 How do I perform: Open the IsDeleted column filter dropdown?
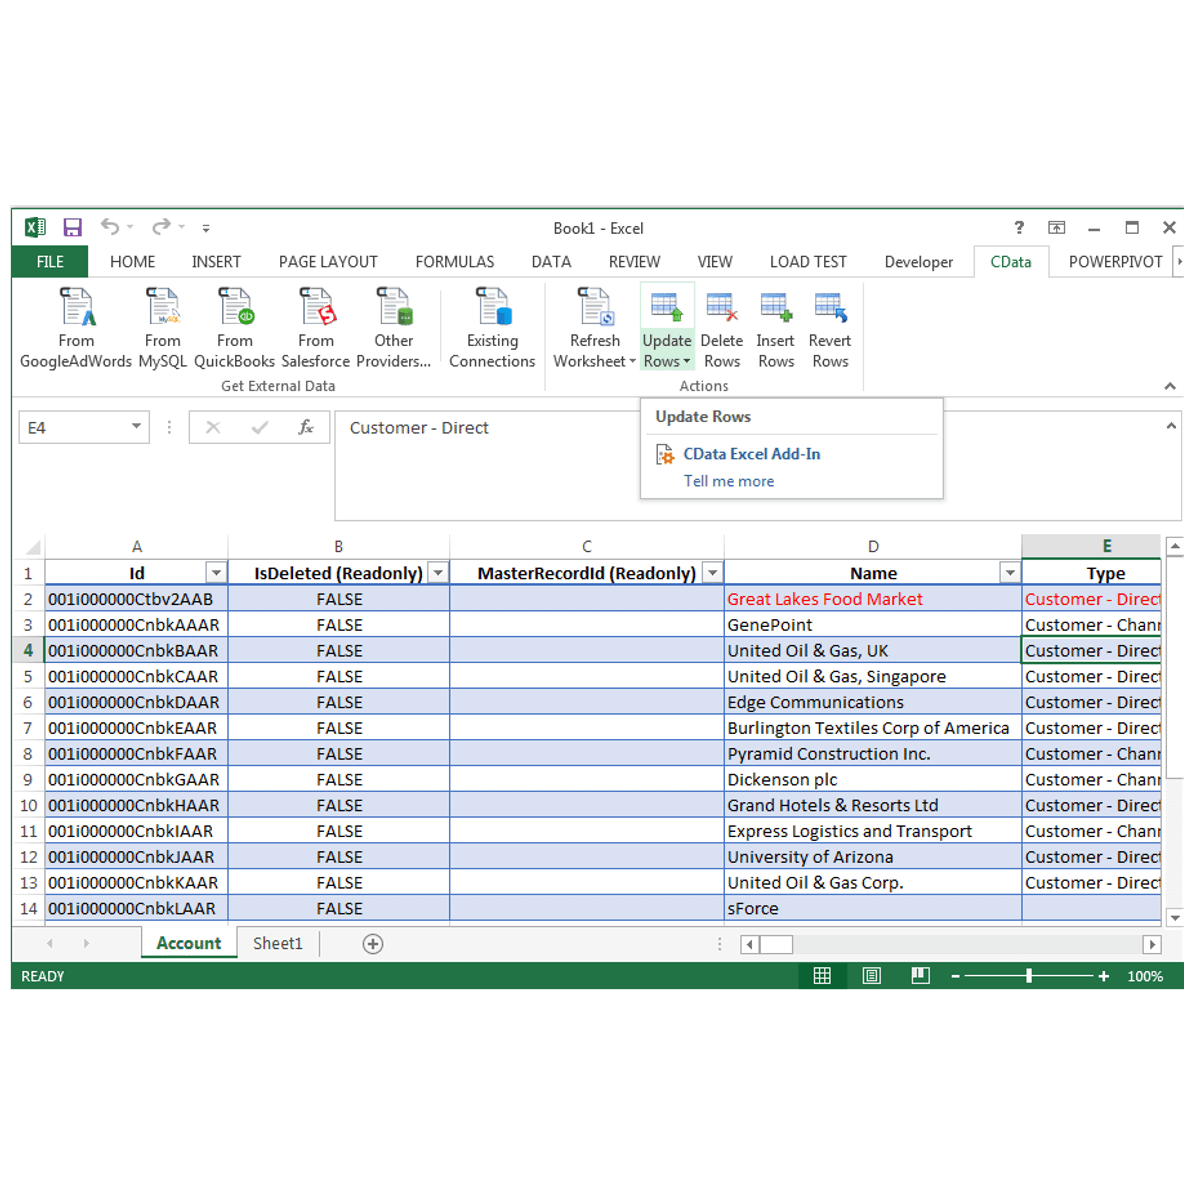438,573
